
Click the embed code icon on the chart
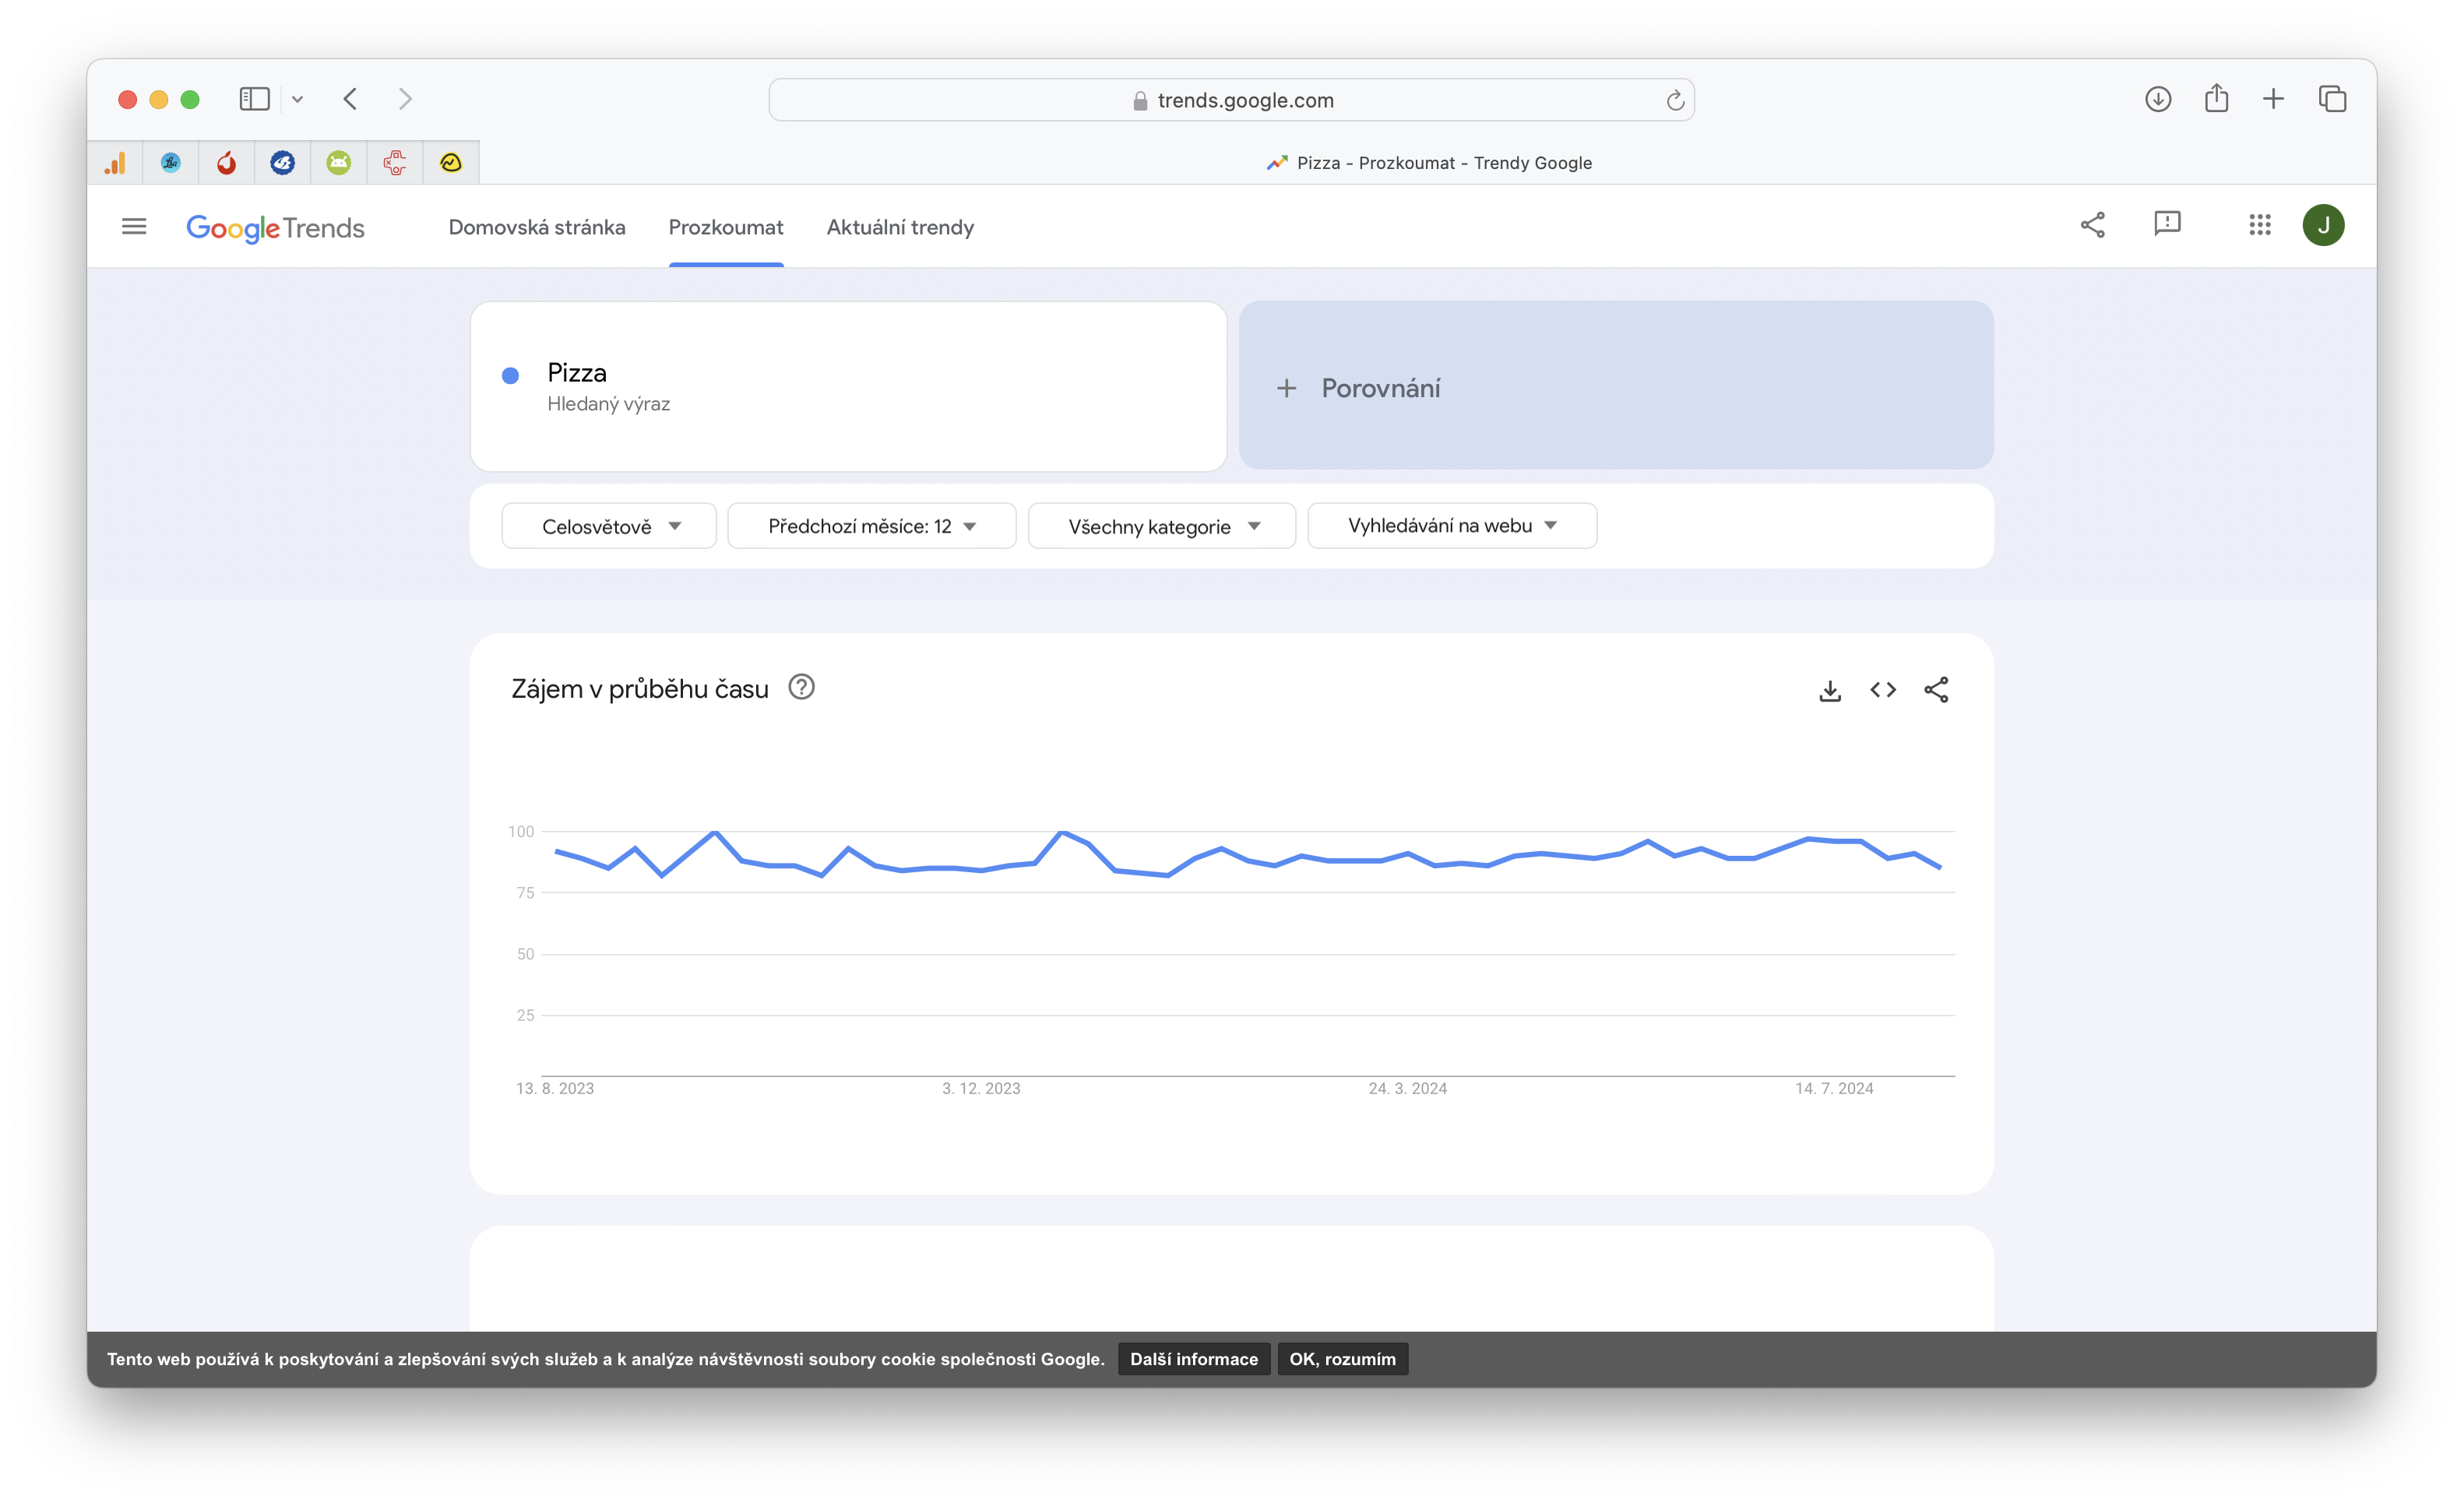1882,690
